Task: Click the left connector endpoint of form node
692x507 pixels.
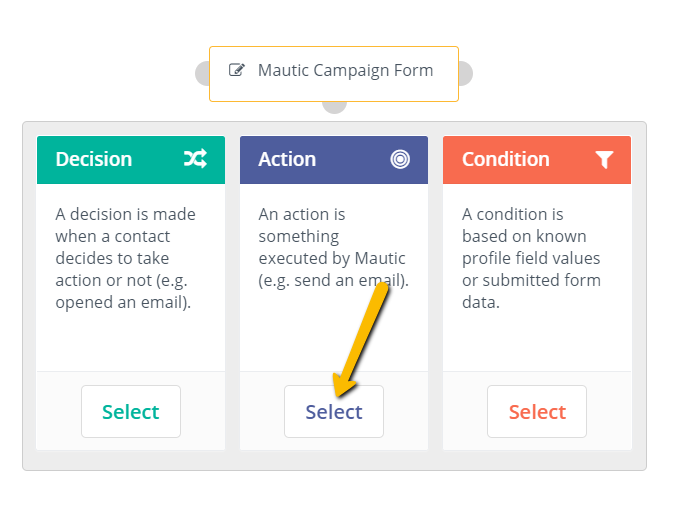Action: click(203, 73)
